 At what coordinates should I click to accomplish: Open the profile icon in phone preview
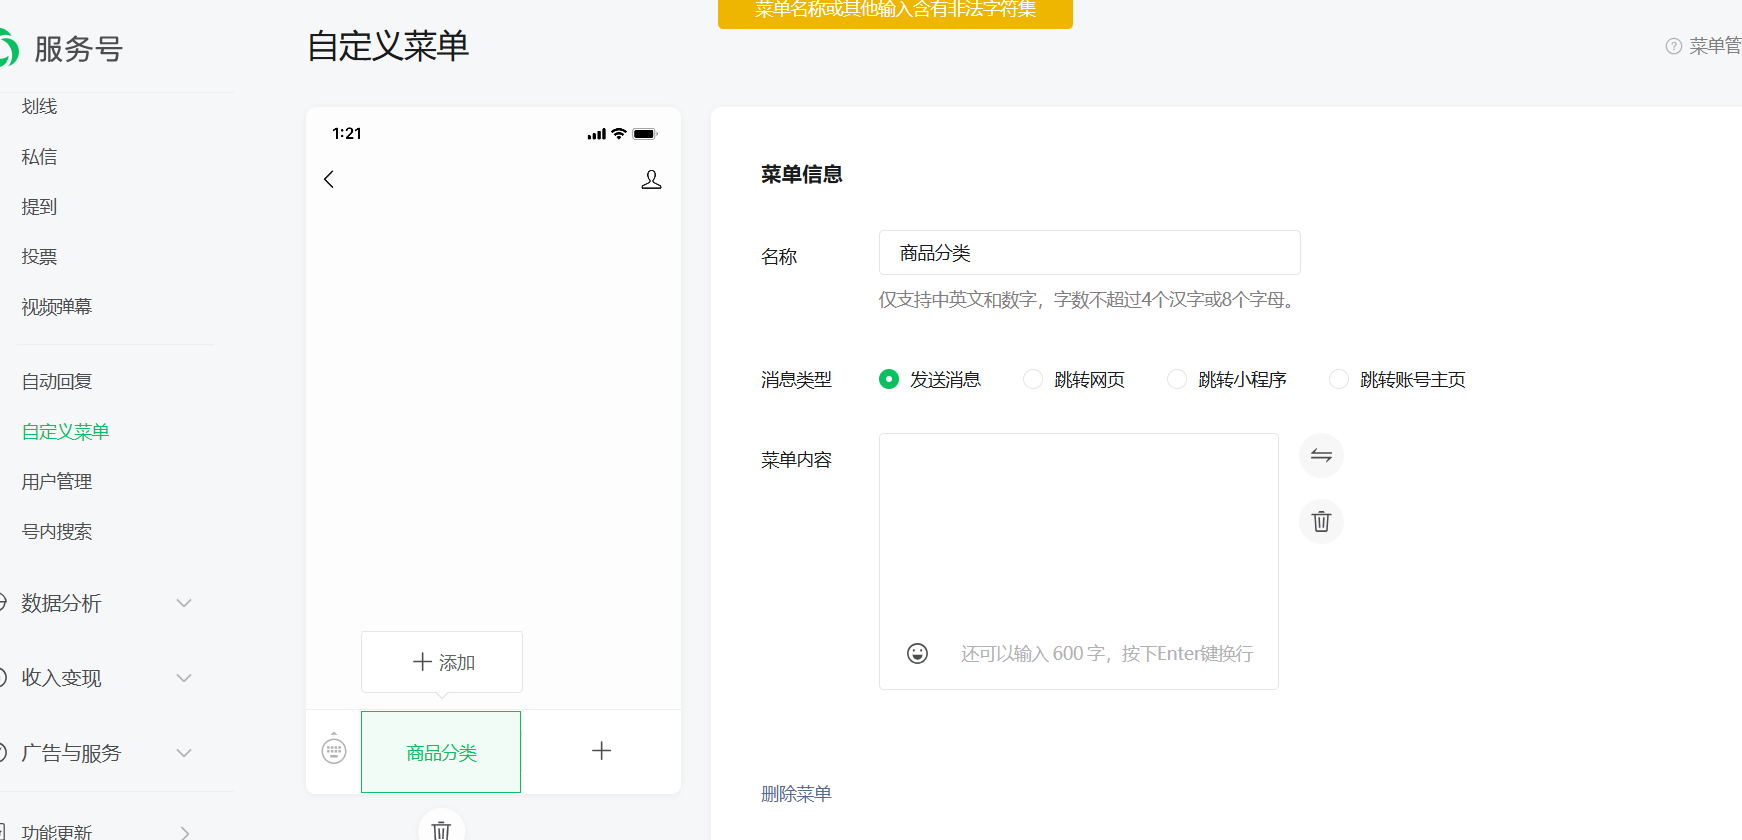point(651,179)
